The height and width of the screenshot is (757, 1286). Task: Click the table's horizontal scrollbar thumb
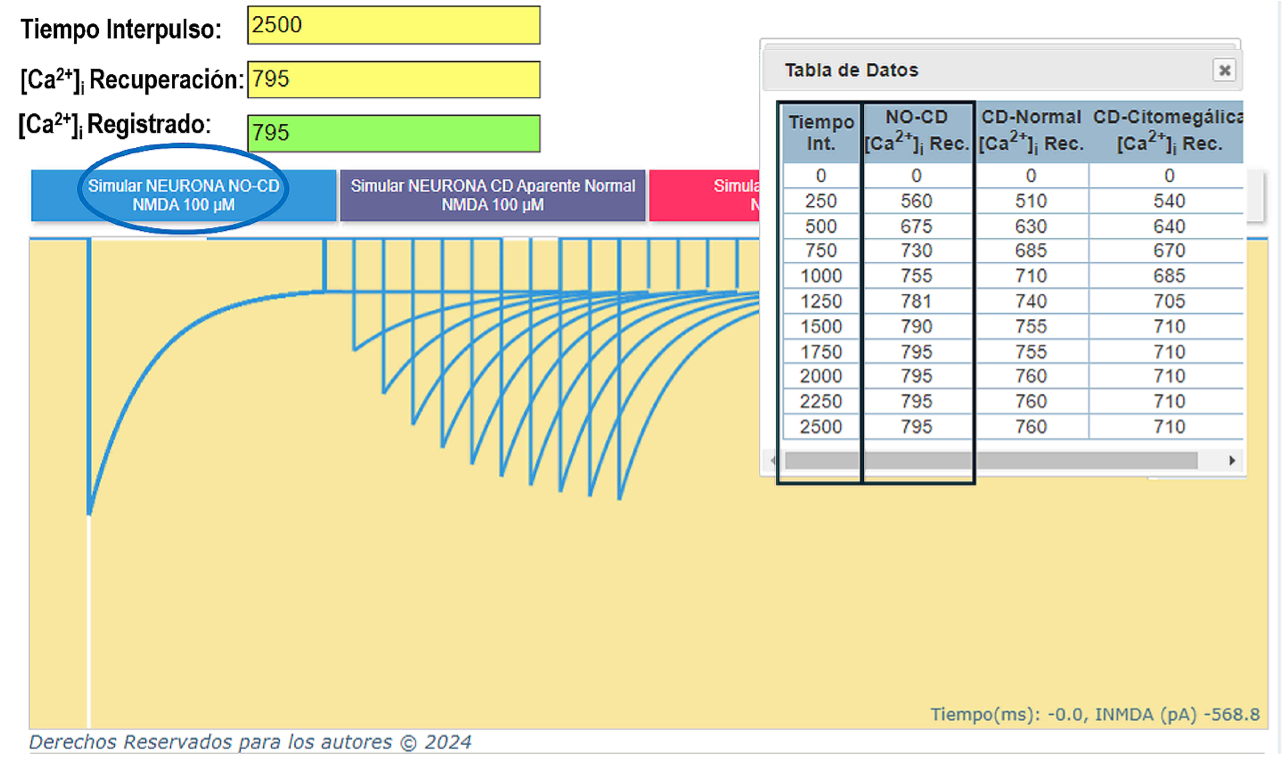(990, 461)
